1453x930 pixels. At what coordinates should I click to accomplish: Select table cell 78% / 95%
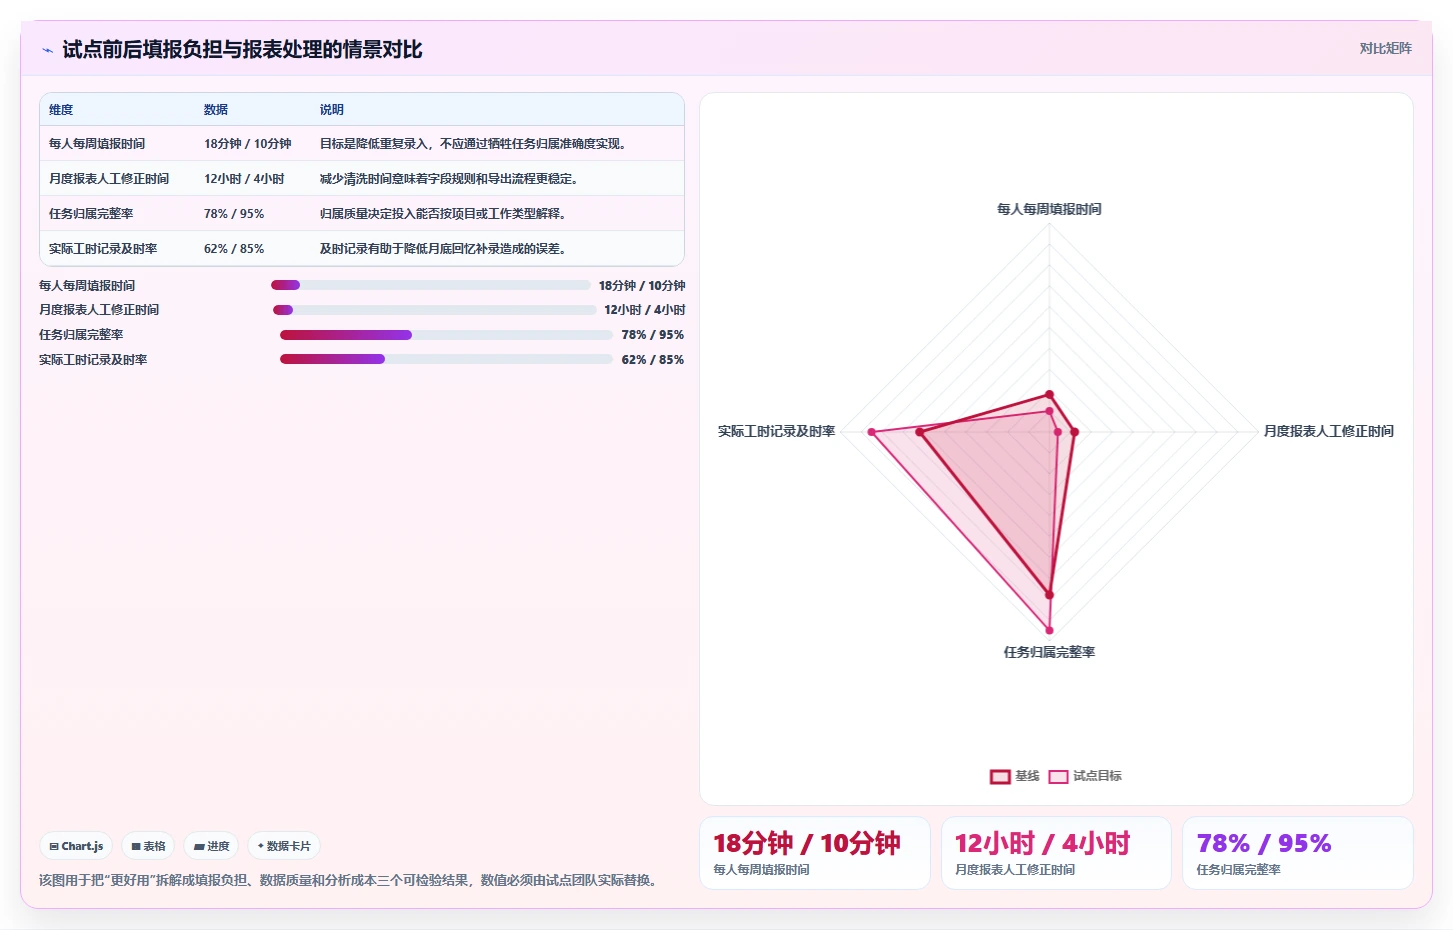234,214
